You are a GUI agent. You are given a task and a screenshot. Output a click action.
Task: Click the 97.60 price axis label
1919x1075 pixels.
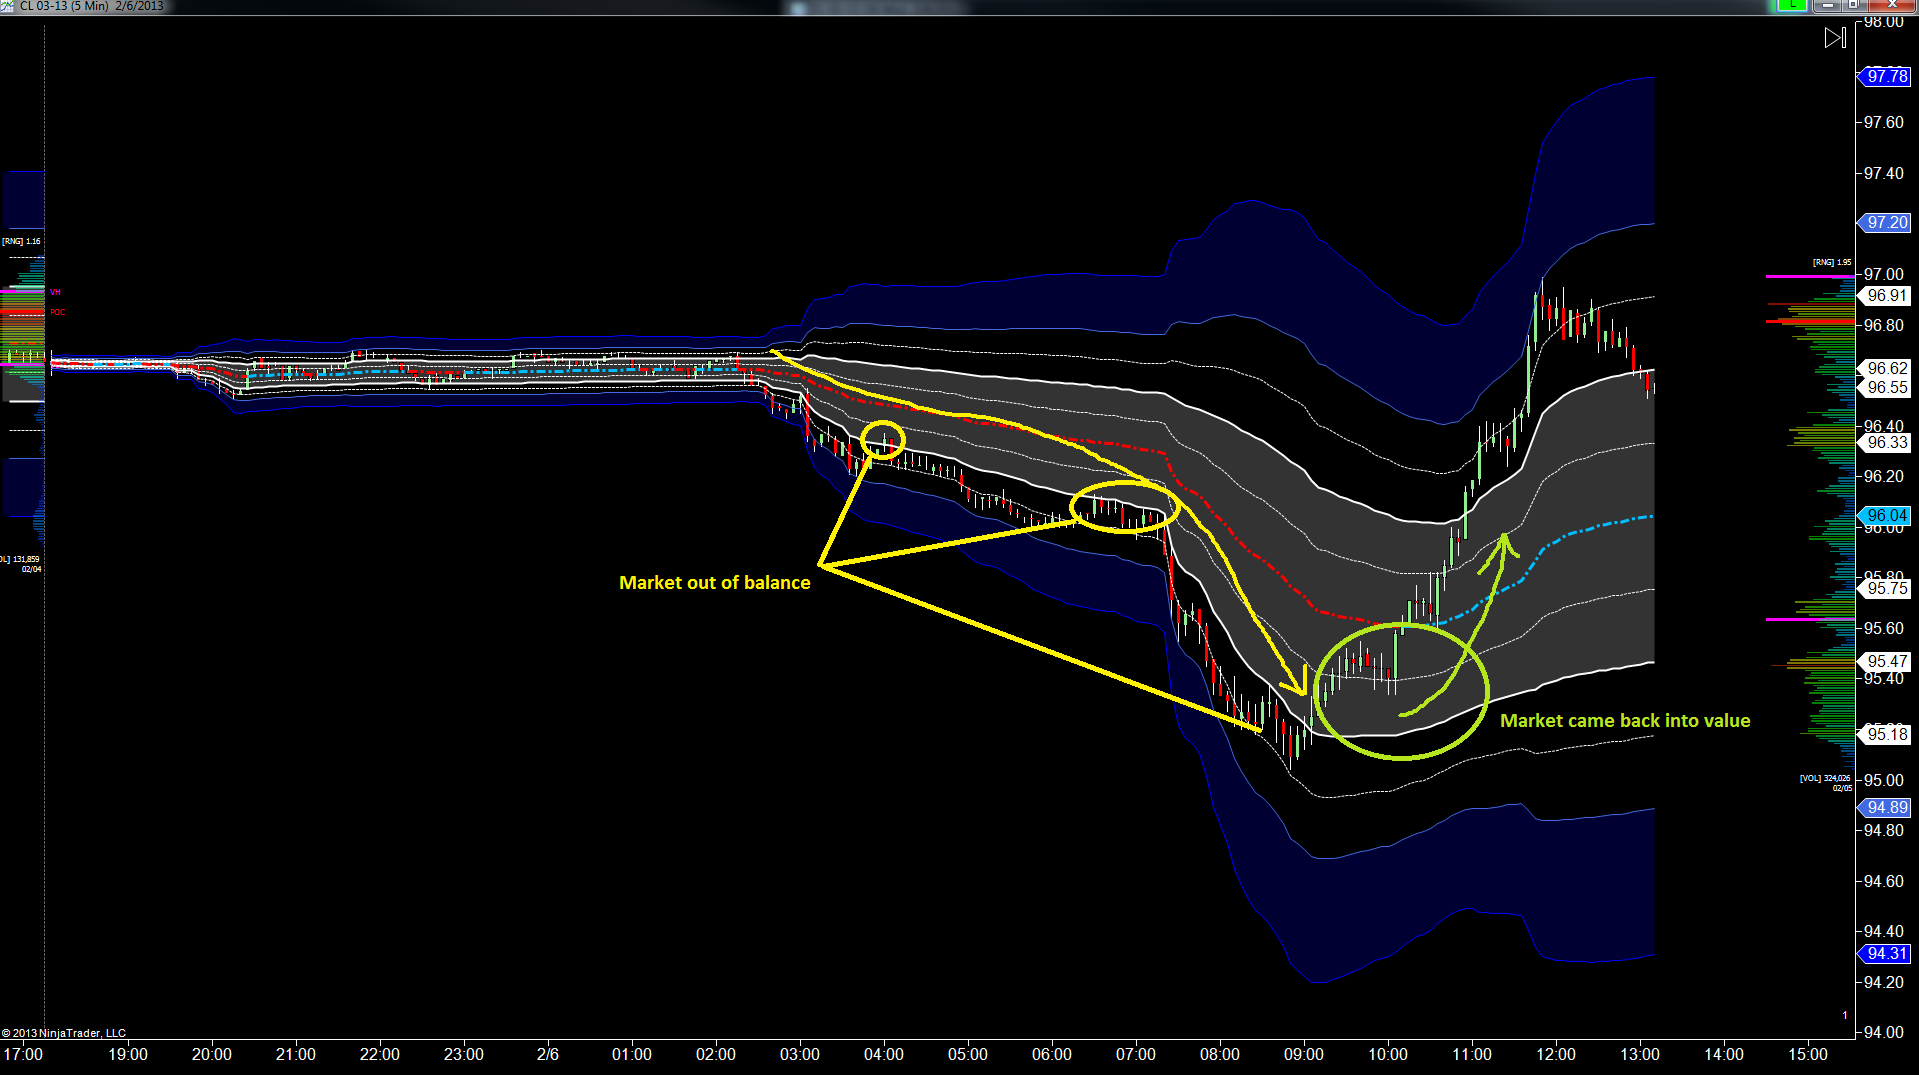coord(1884,122)
